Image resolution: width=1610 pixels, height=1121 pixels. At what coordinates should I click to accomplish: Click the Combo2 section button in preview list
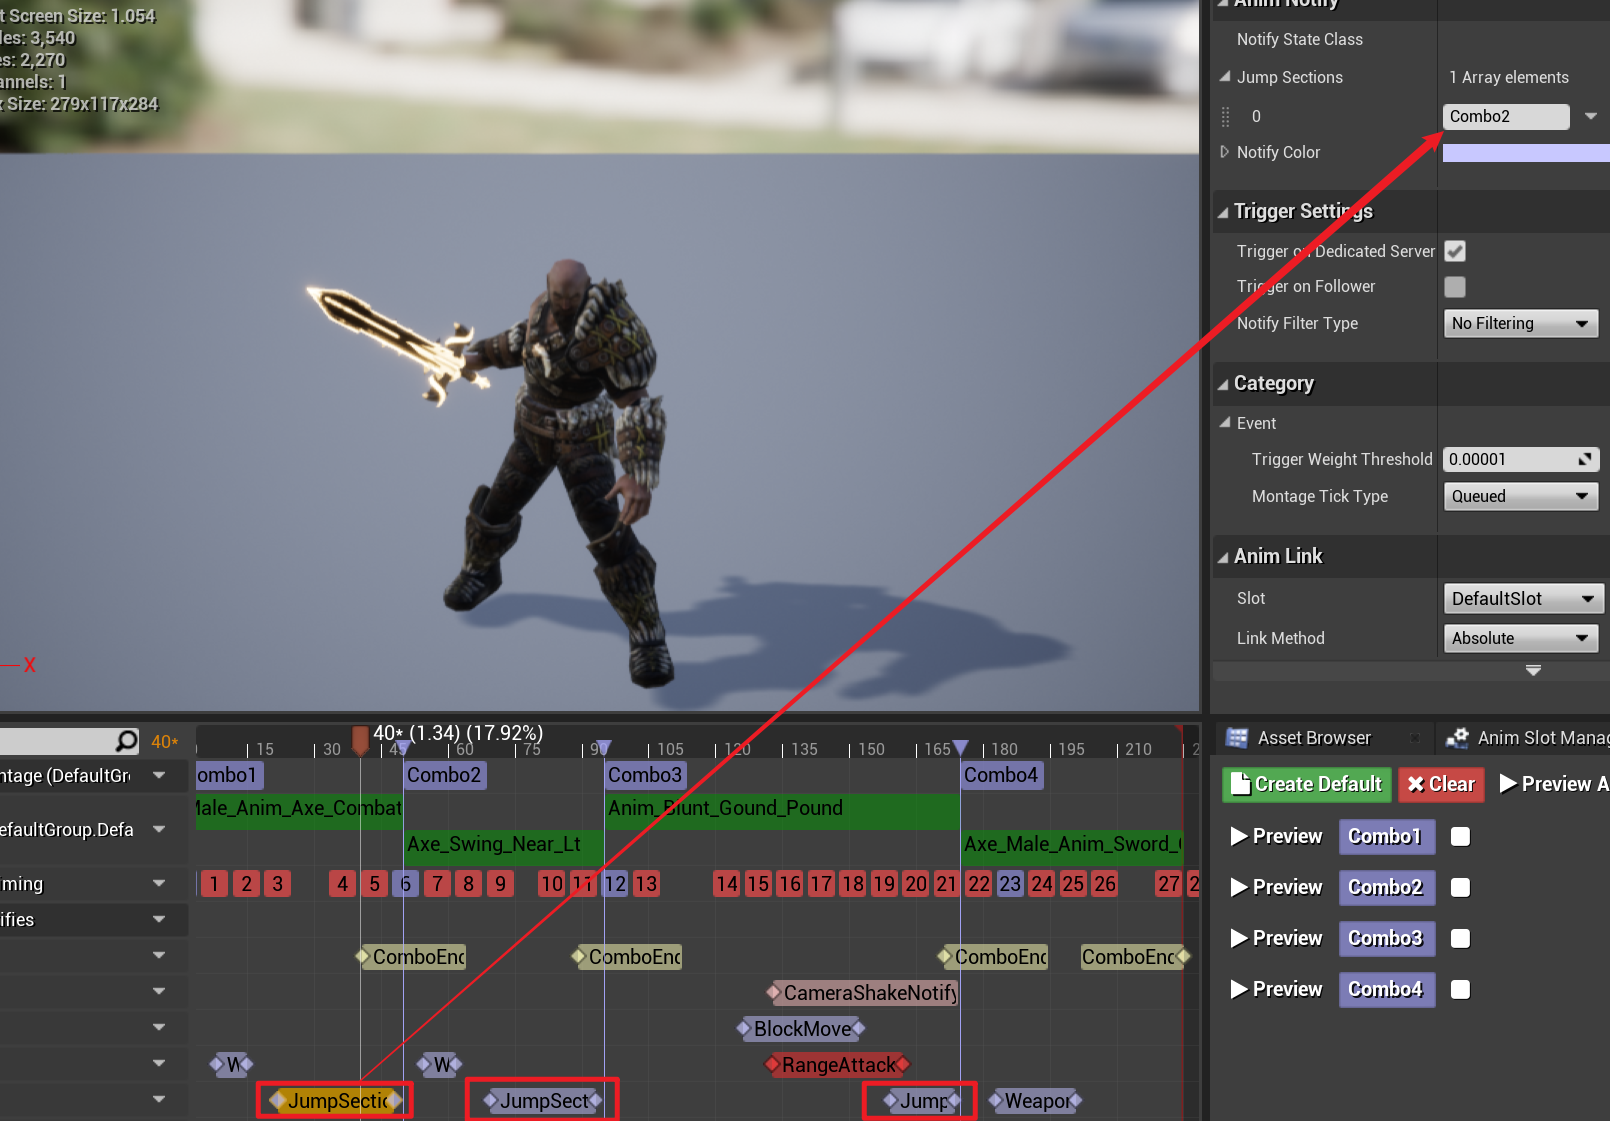click(1386, 887)
